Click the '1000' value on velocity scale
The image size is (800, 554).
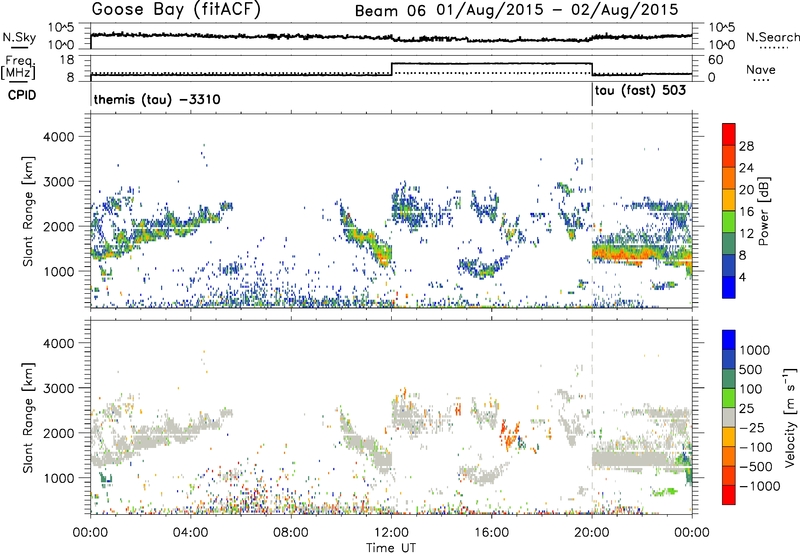coord(754,350)
